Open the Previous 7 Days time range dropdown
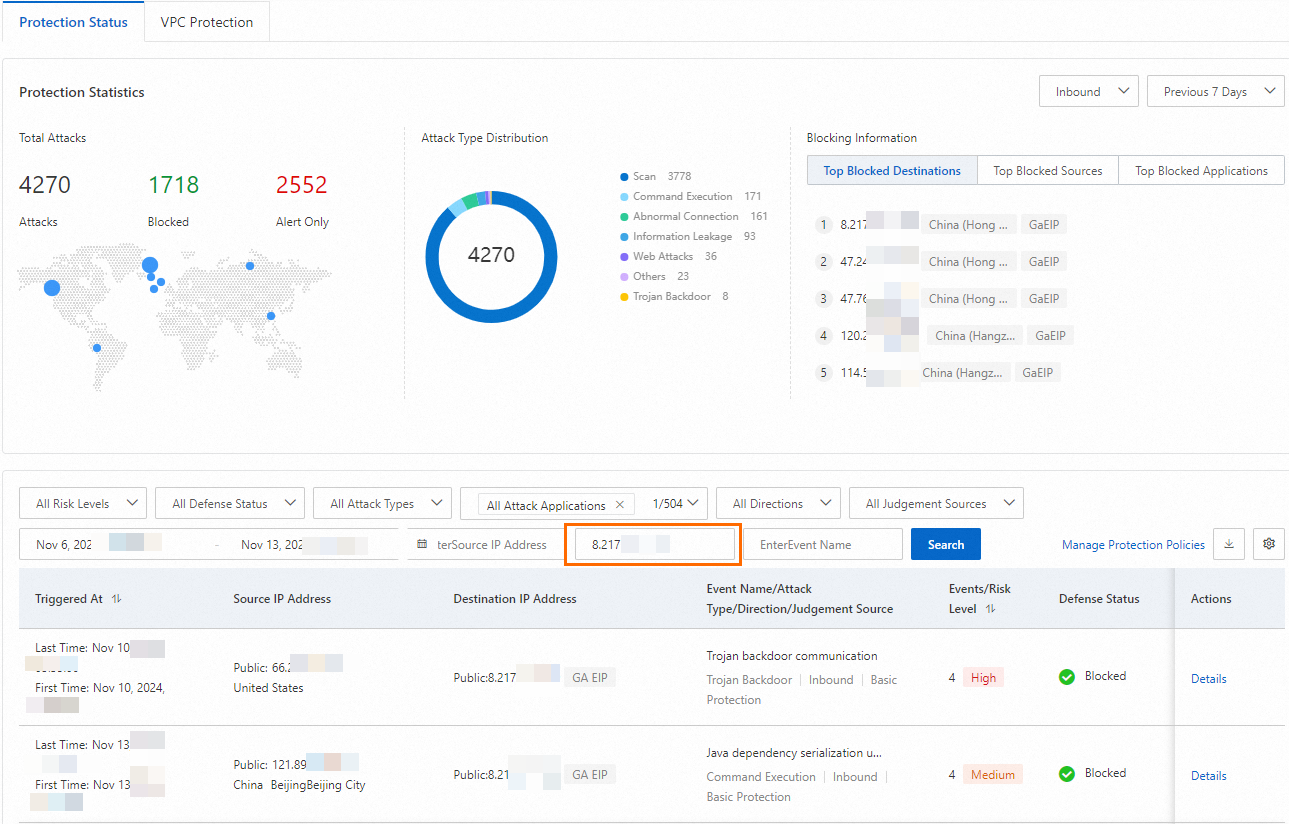 (1215, 92)
